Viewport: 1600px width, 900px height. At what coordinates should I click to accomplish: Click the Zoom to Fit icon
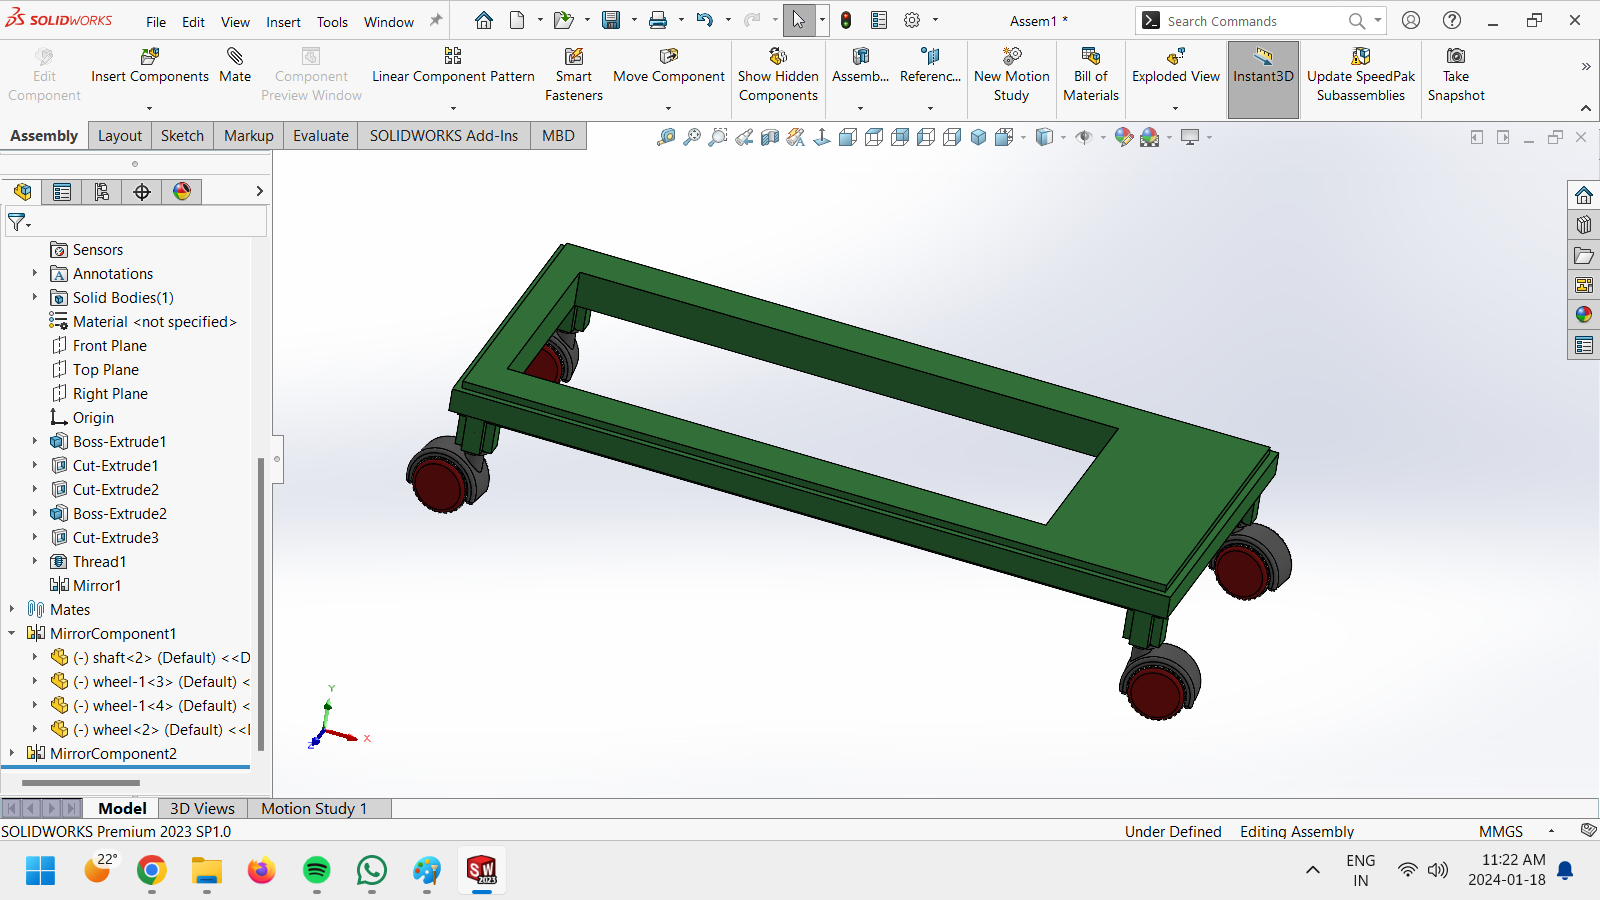[666, 137]
